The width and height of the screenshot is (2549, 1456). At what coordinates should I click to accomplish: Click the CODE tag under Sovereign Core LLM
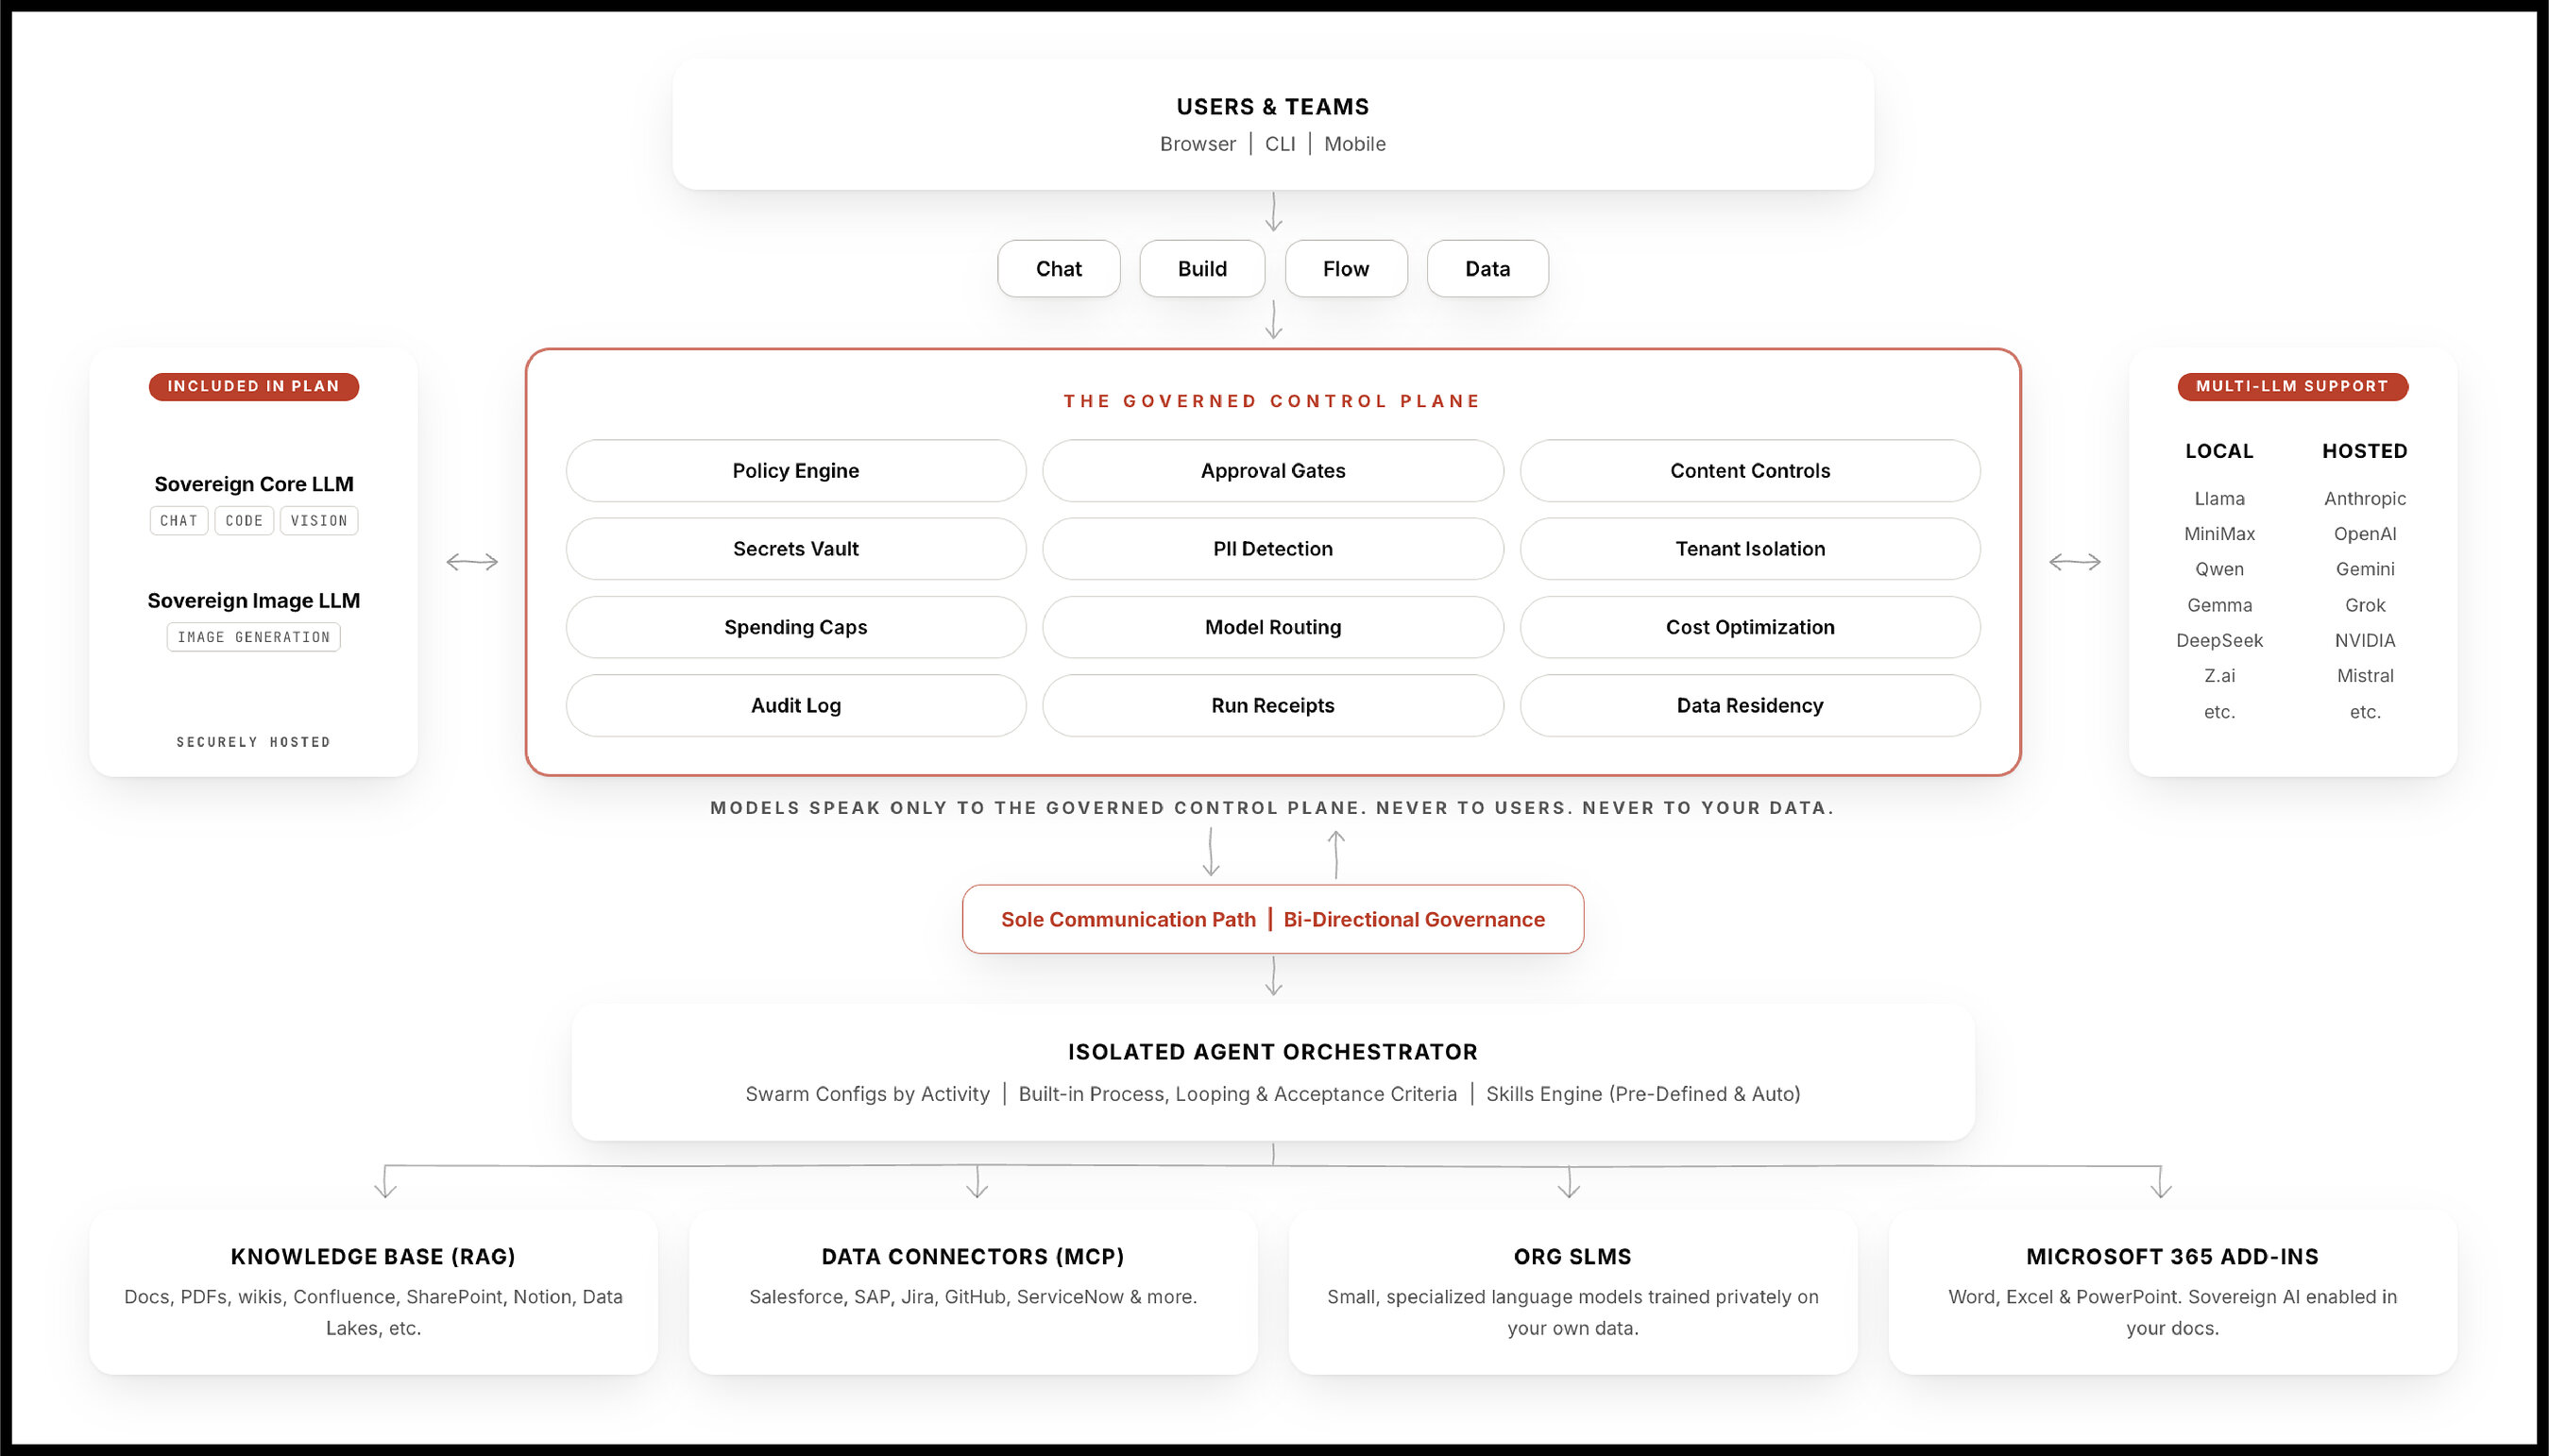[244, 521]
